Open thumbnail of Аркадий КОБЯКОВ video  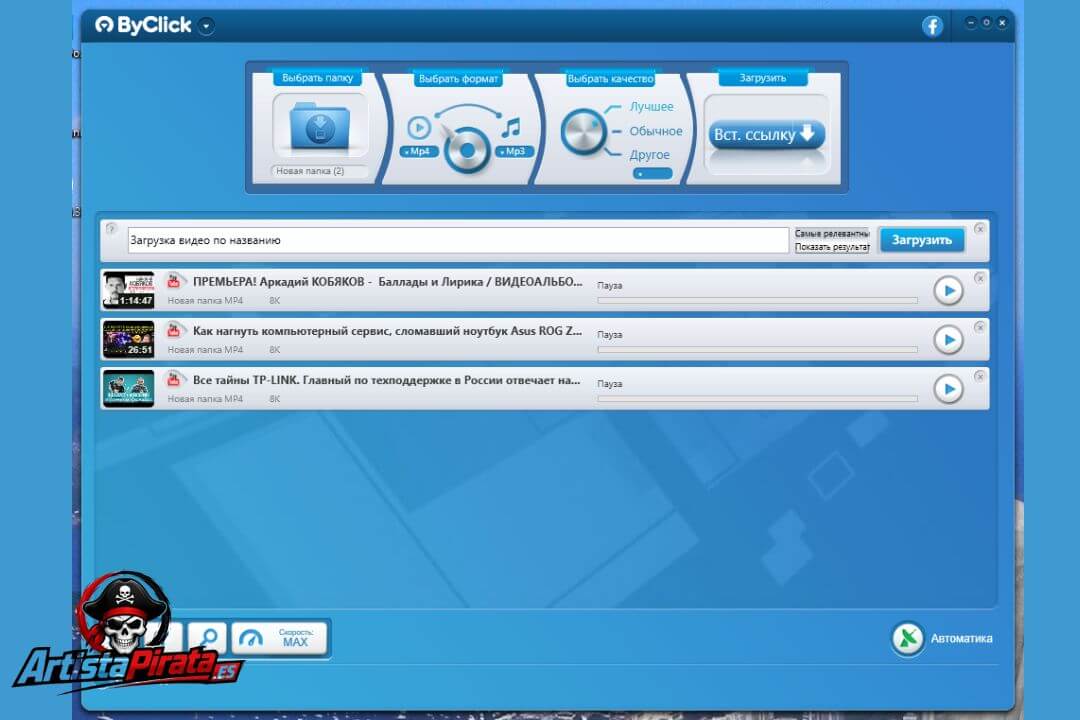tap(129, 290)
